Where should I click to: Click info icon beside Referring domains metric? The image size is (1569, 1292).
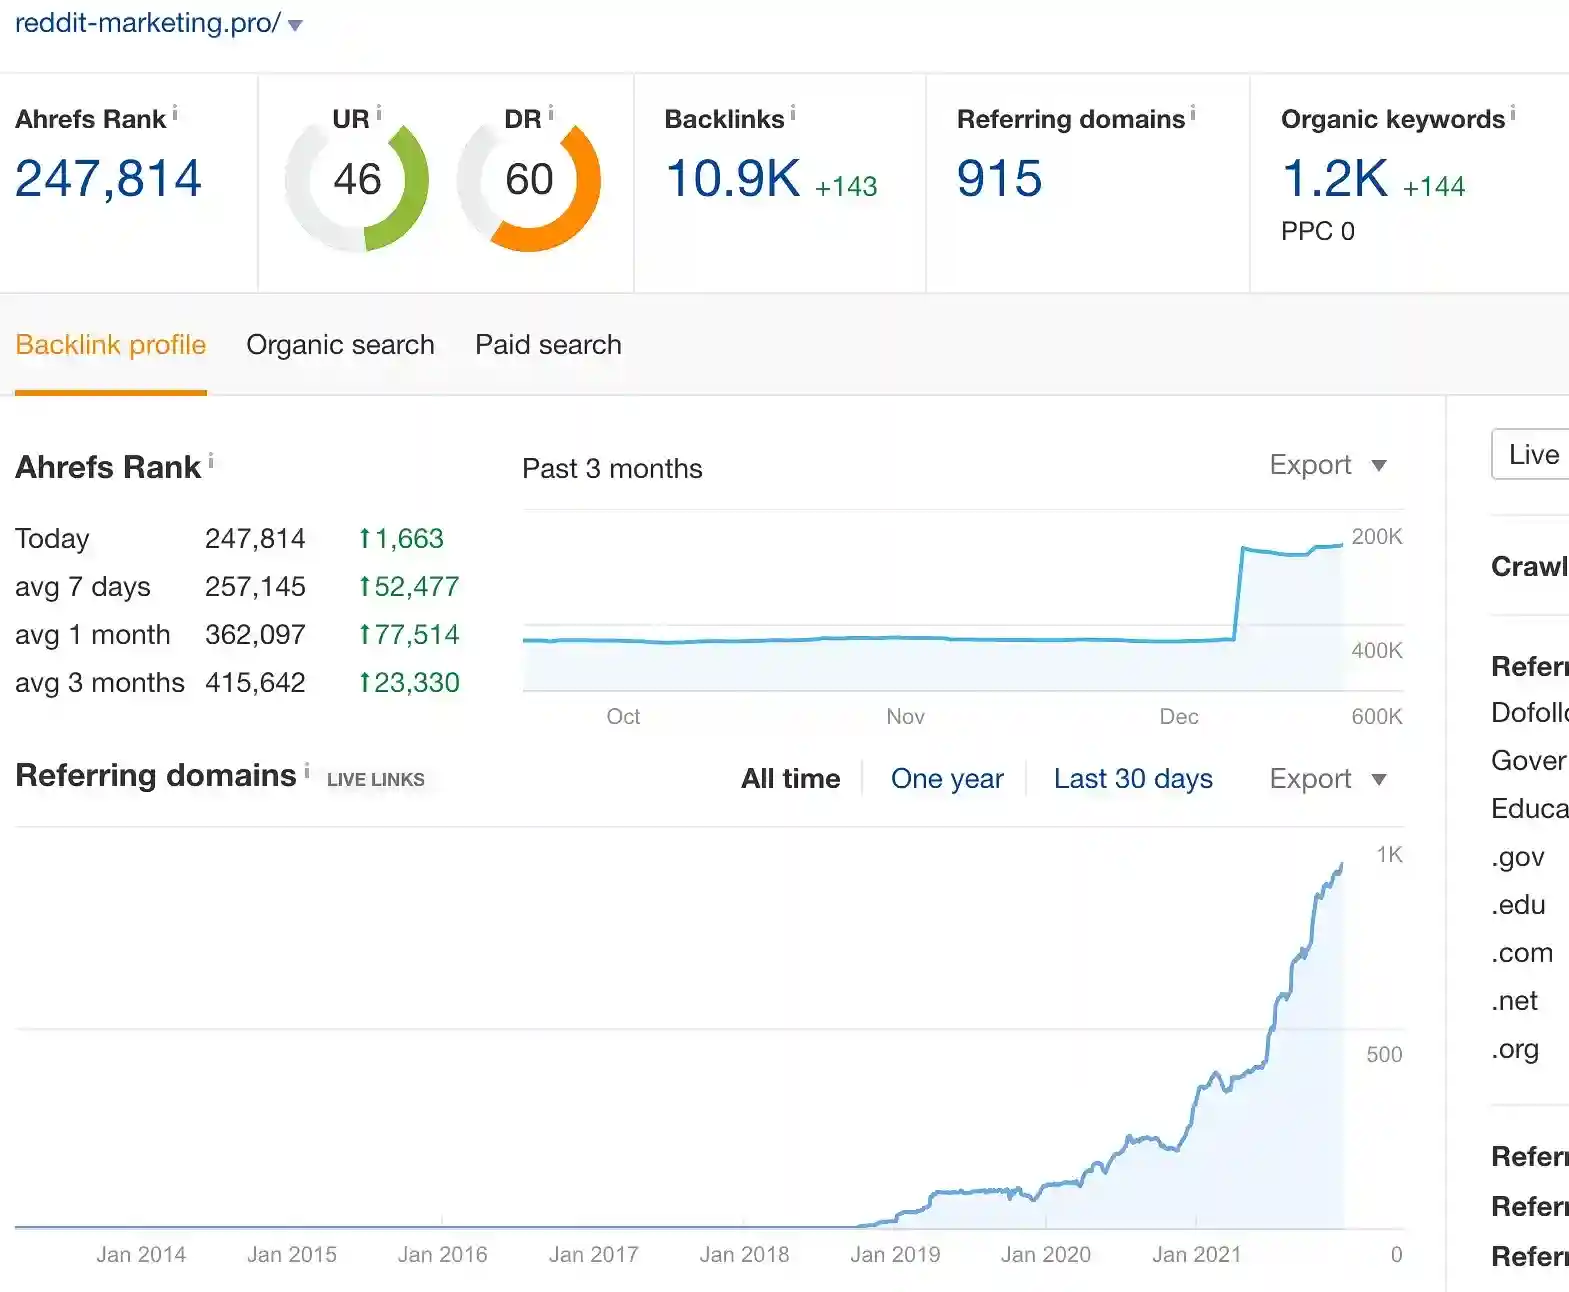click(x=1193, y=113)
